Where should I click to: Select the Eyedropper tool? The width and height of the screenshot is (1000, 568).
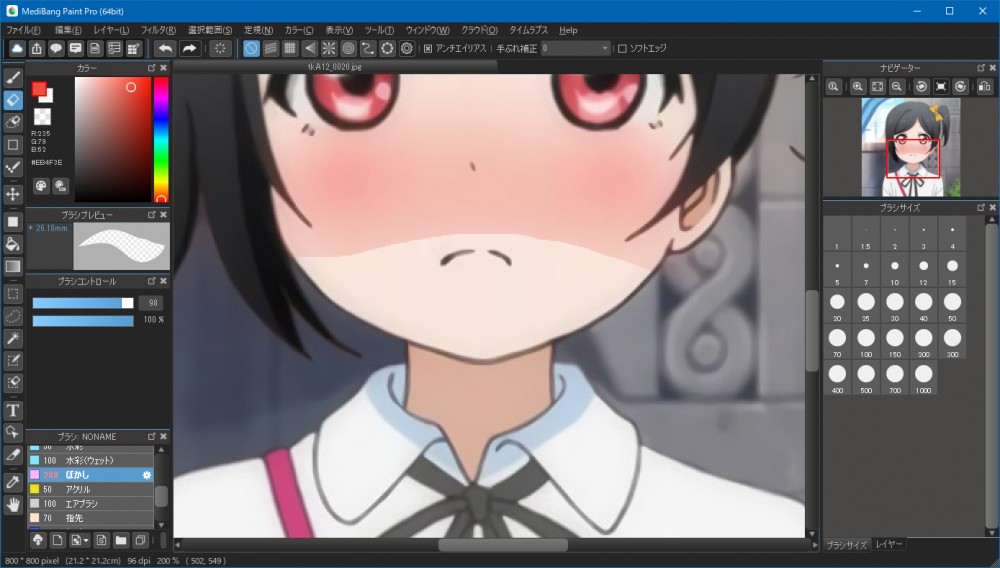(x=13, y=483)
